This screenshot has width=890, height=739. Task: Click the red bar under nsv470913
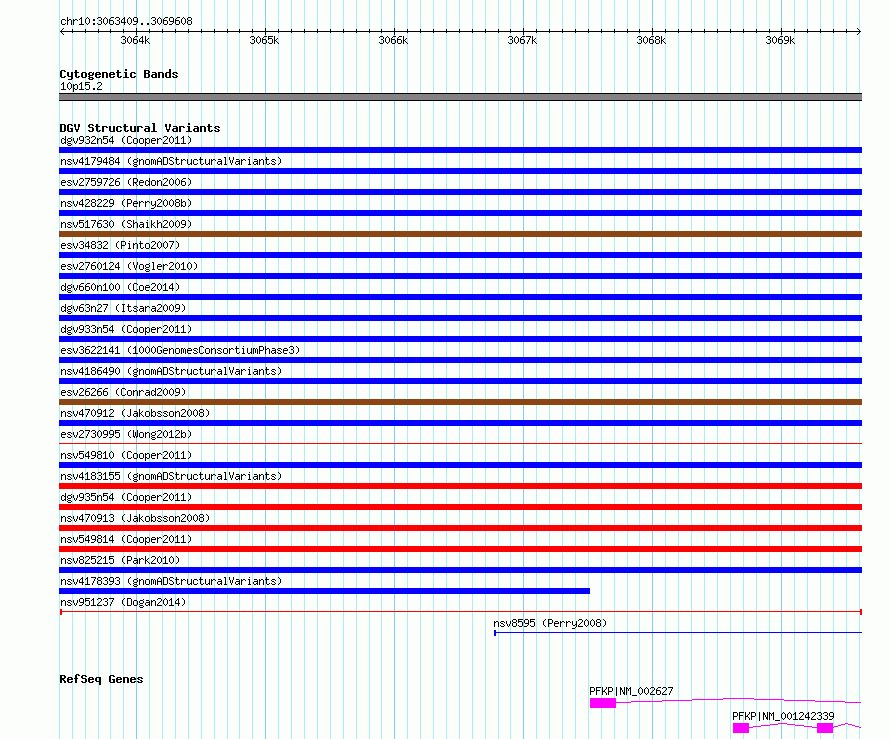tap(460, 528)
